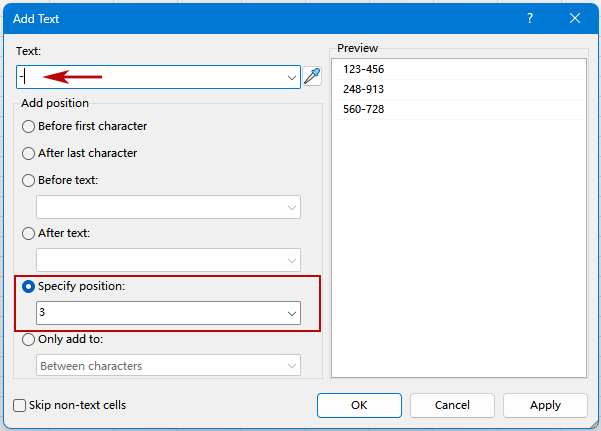Screen dimensions: 601x431
Task: Select After last character option
Action: coord(28,153)
